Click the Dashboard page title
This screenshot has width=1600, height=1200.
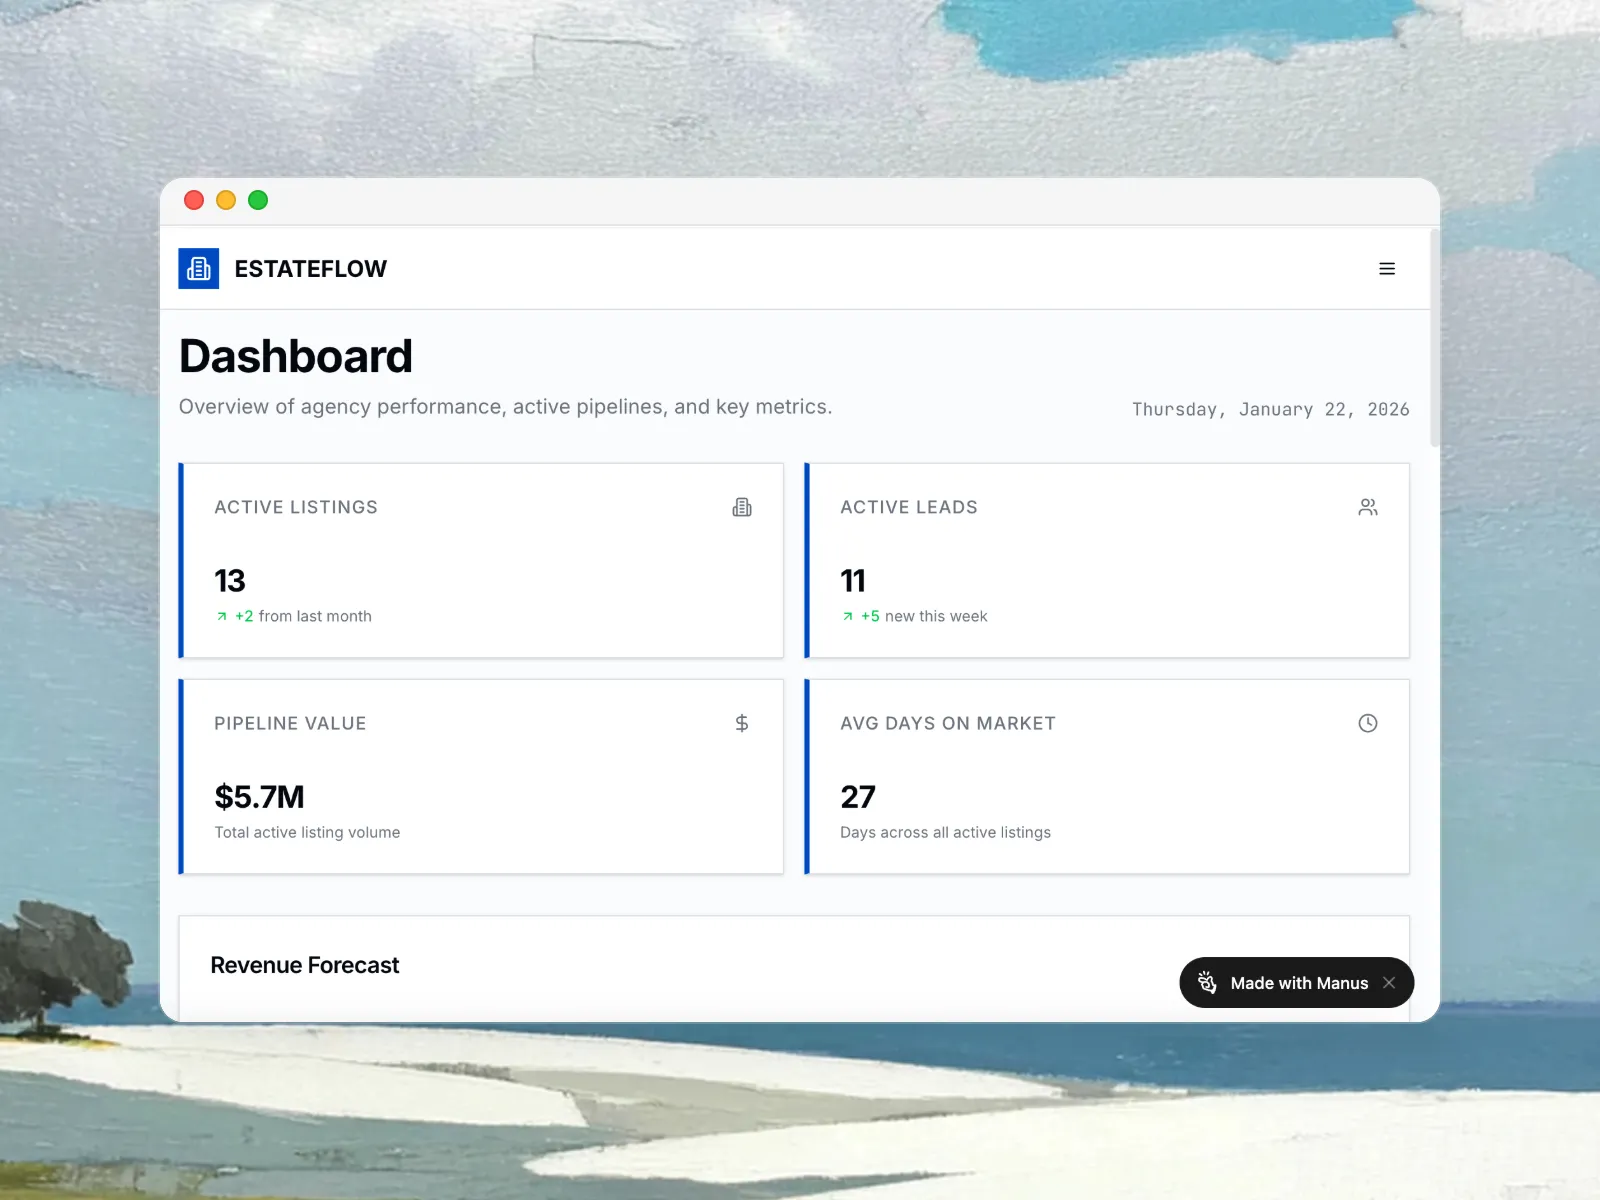coord(296,357)
